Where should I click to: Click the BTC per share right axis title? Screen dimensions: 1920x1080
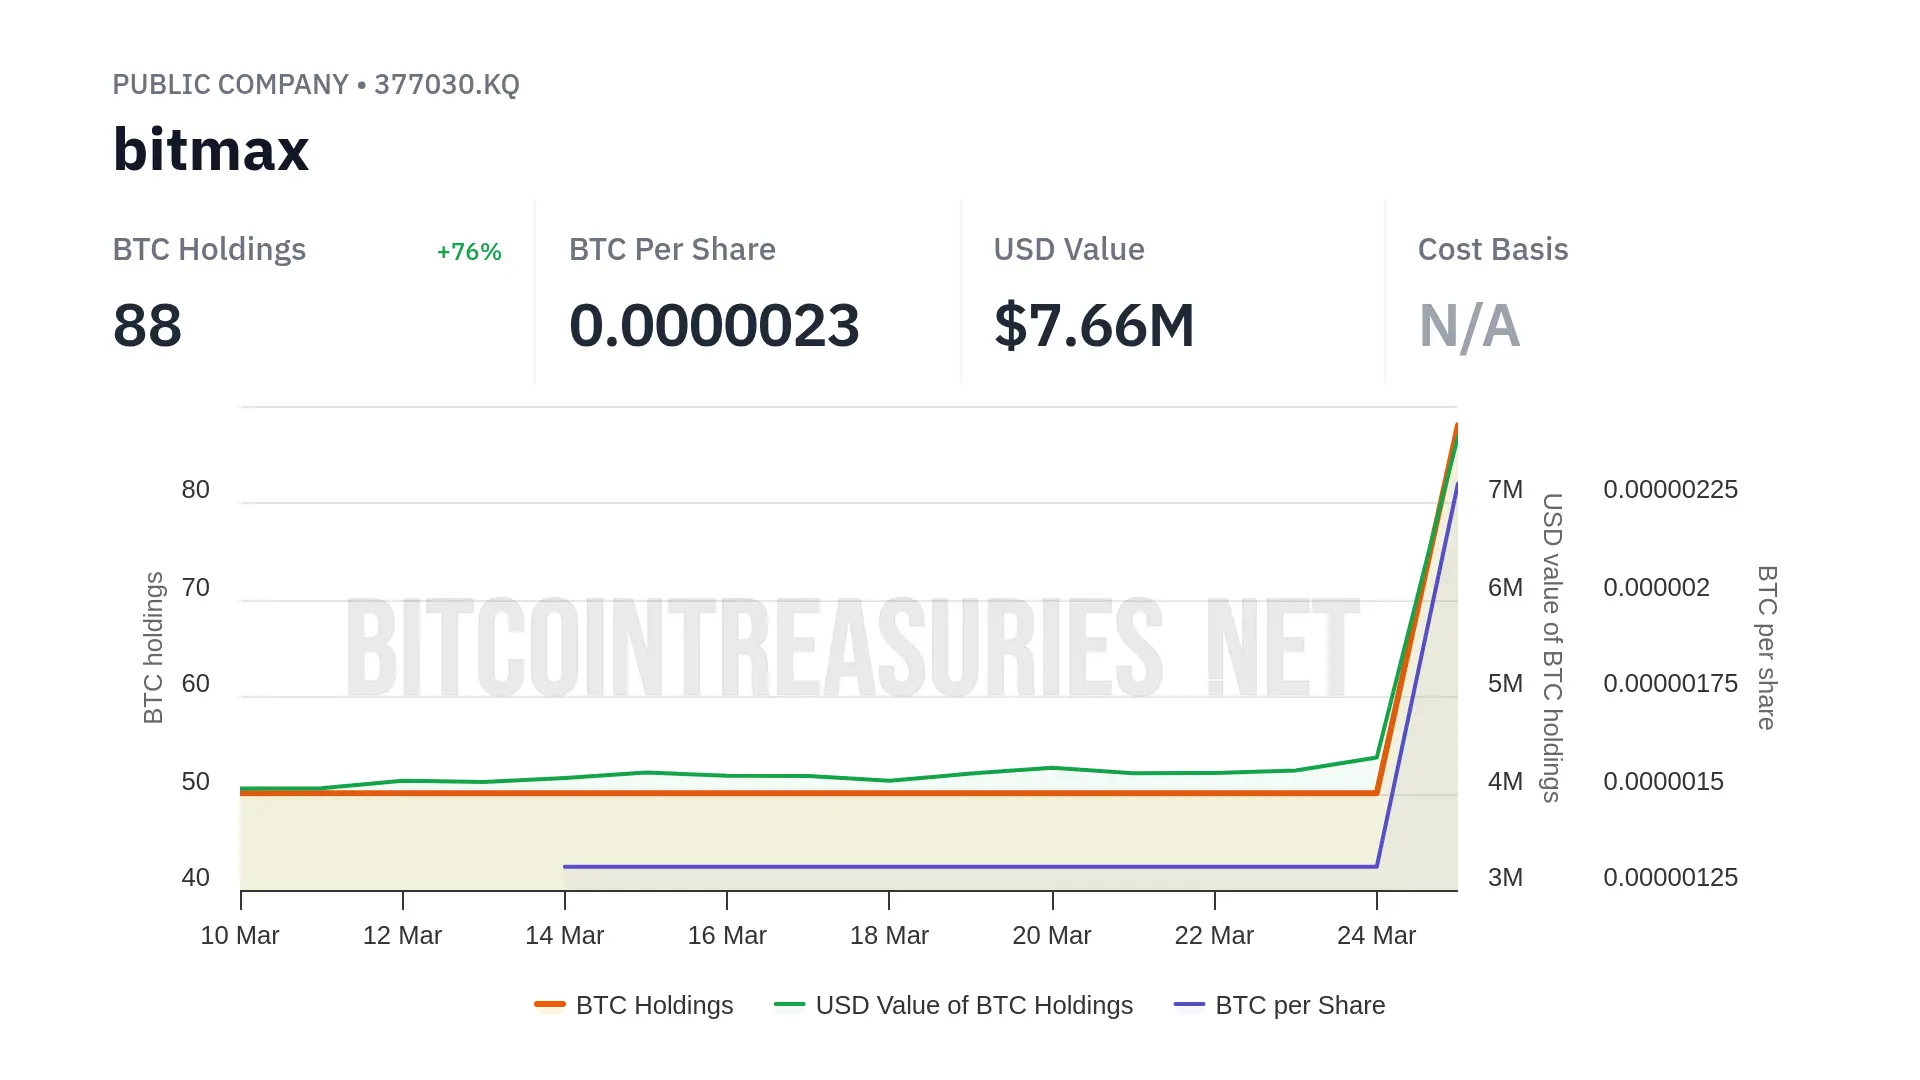pyautogui.click(x=1767, y=647)
